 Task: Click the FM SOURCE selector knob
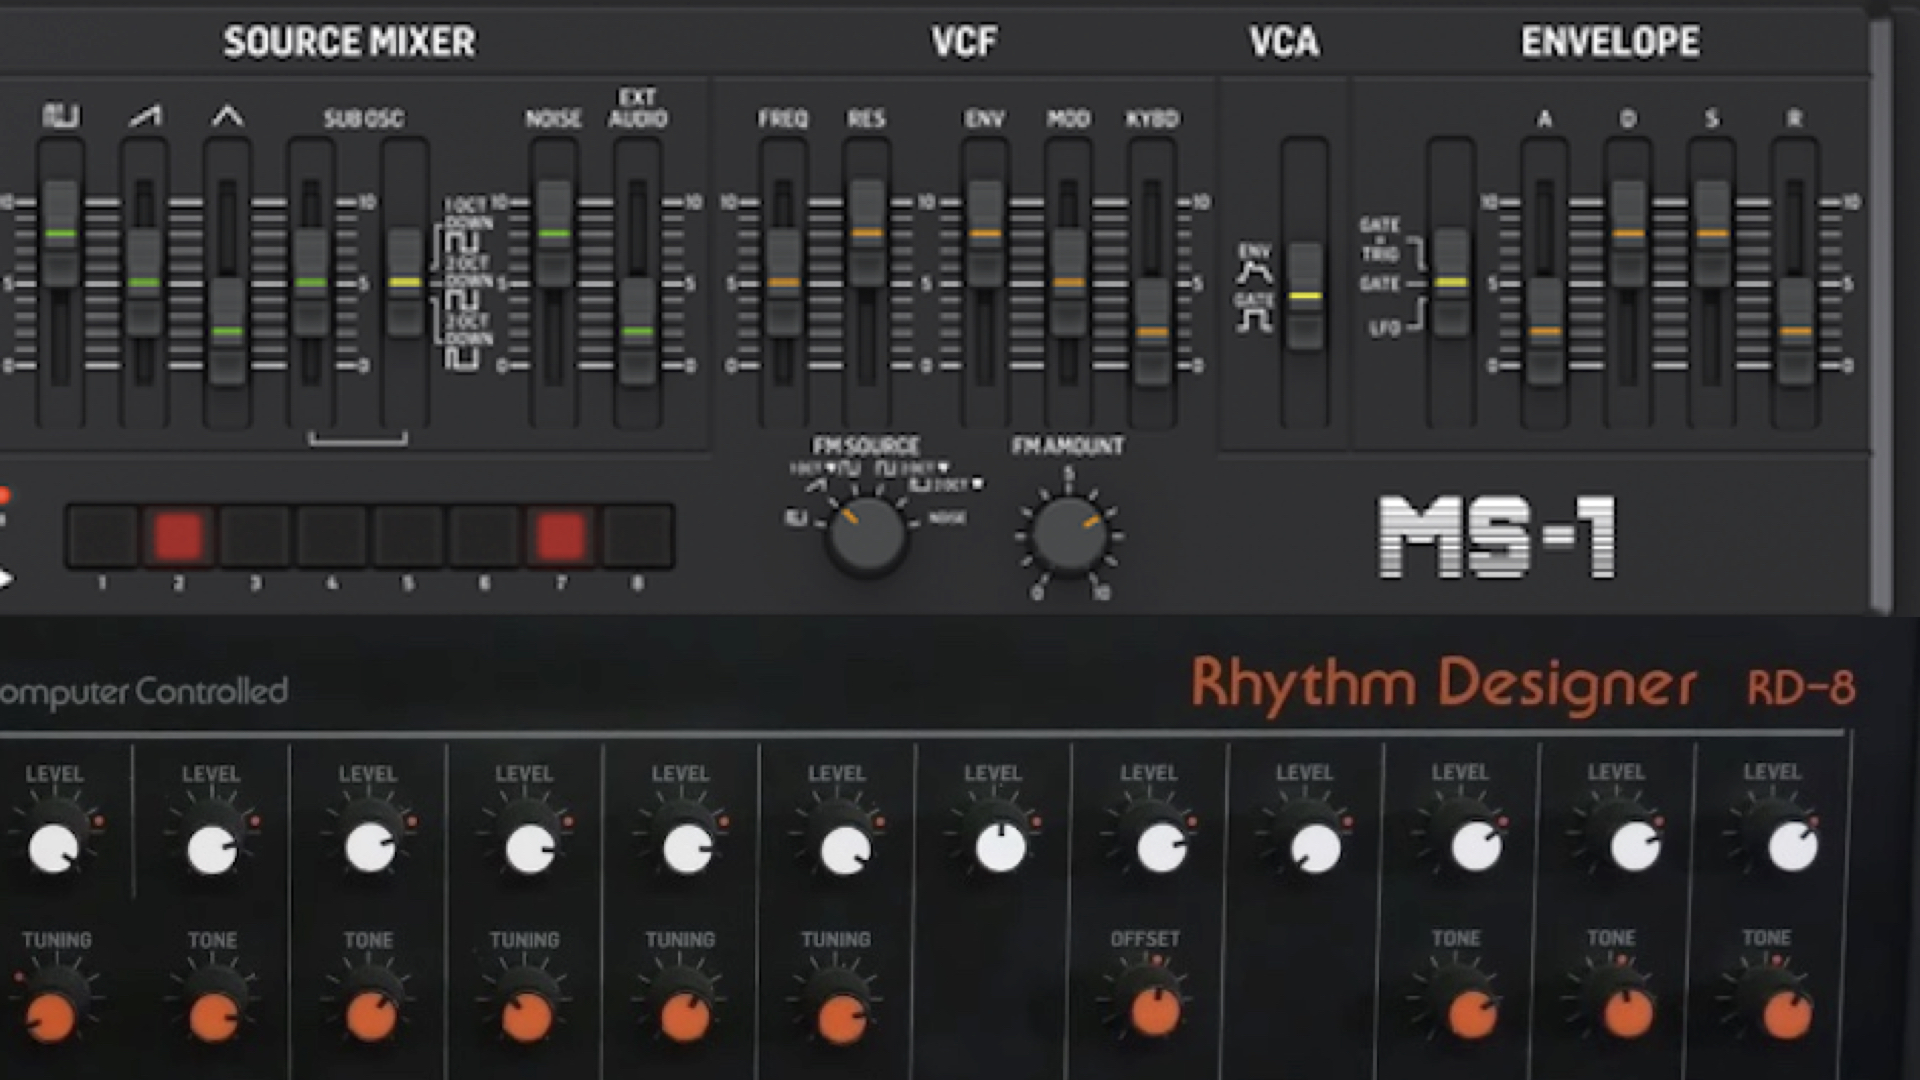point(866,536)
